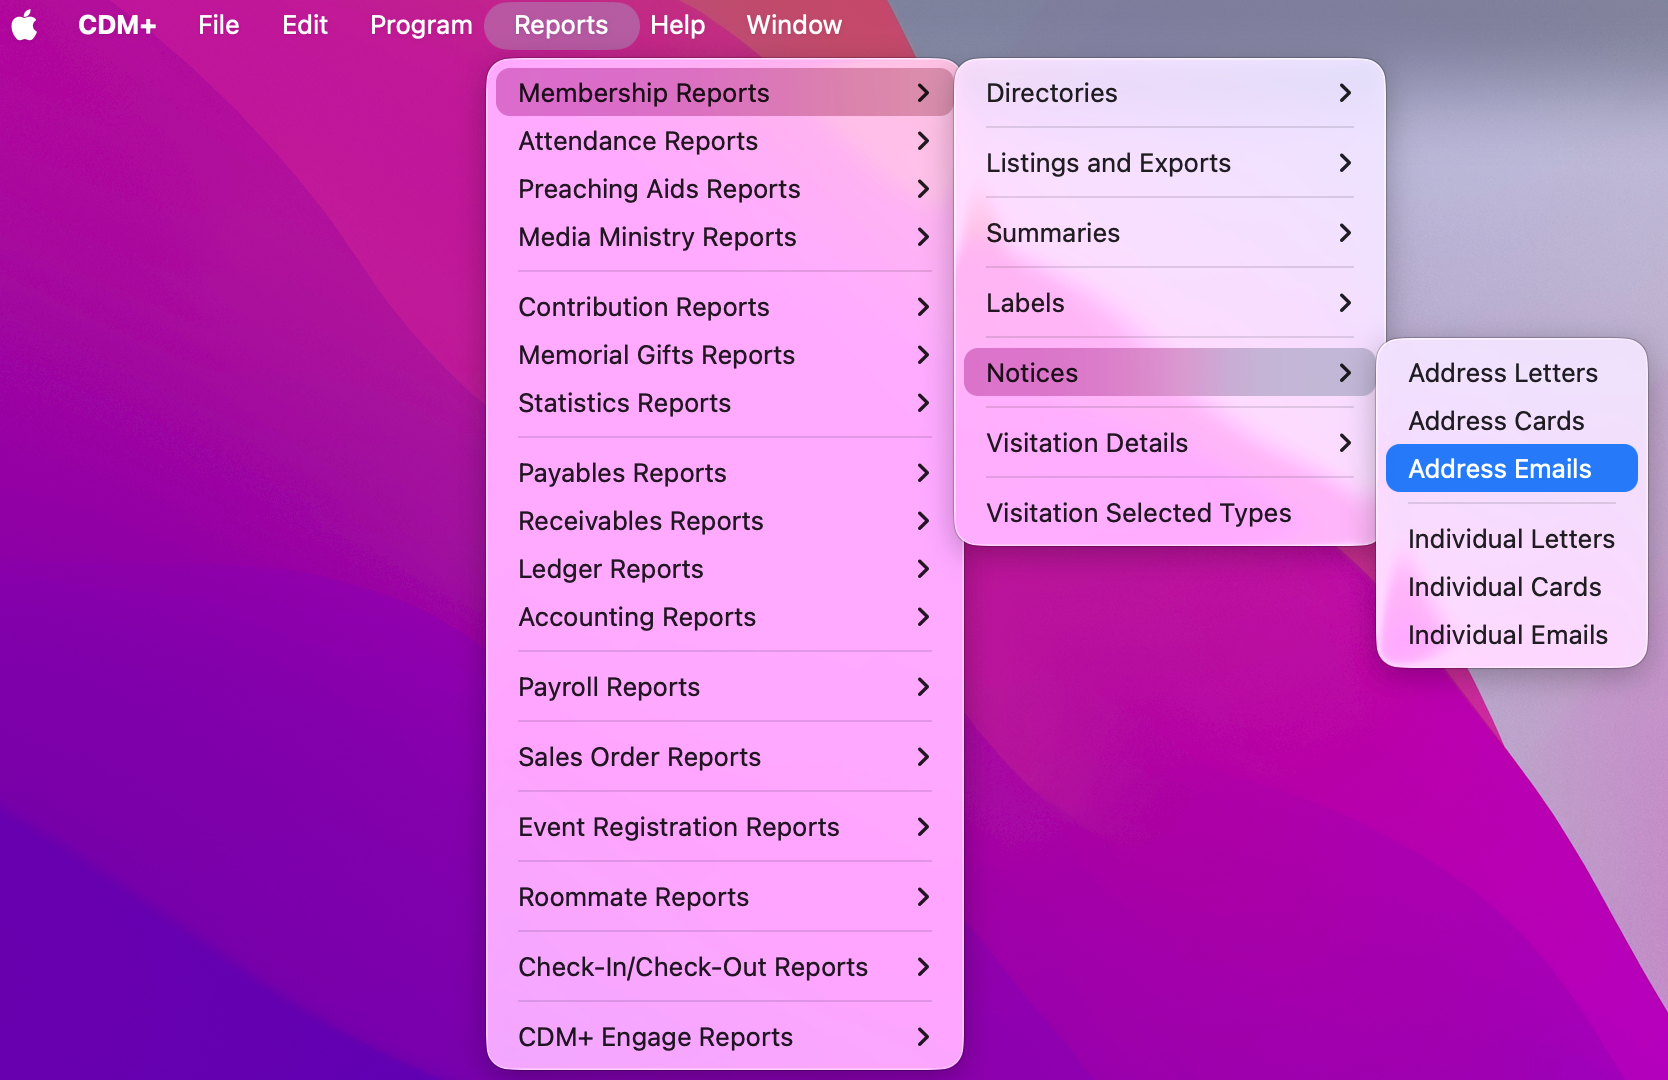Viewport: 1668px width, 1080px height.
Task: Open the Window menu
Action: (794, 25)
